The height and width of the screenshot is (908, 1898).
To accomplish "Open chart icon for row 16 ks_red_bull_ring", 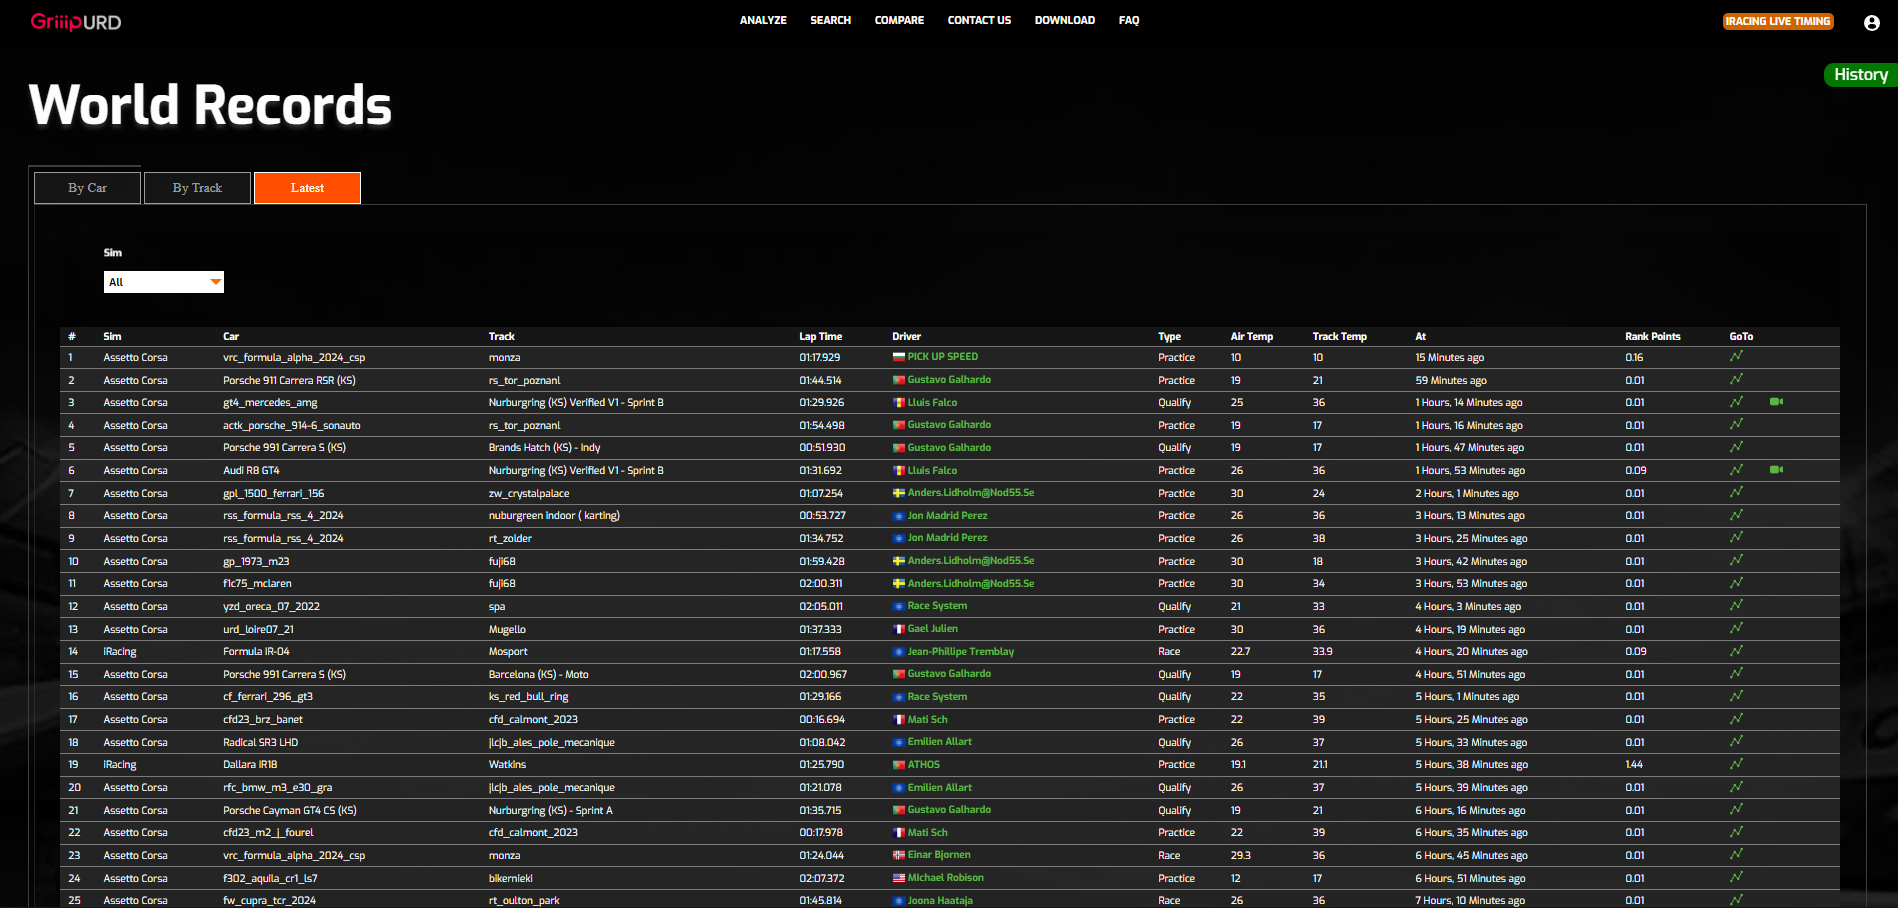I will pos(1736,696).
